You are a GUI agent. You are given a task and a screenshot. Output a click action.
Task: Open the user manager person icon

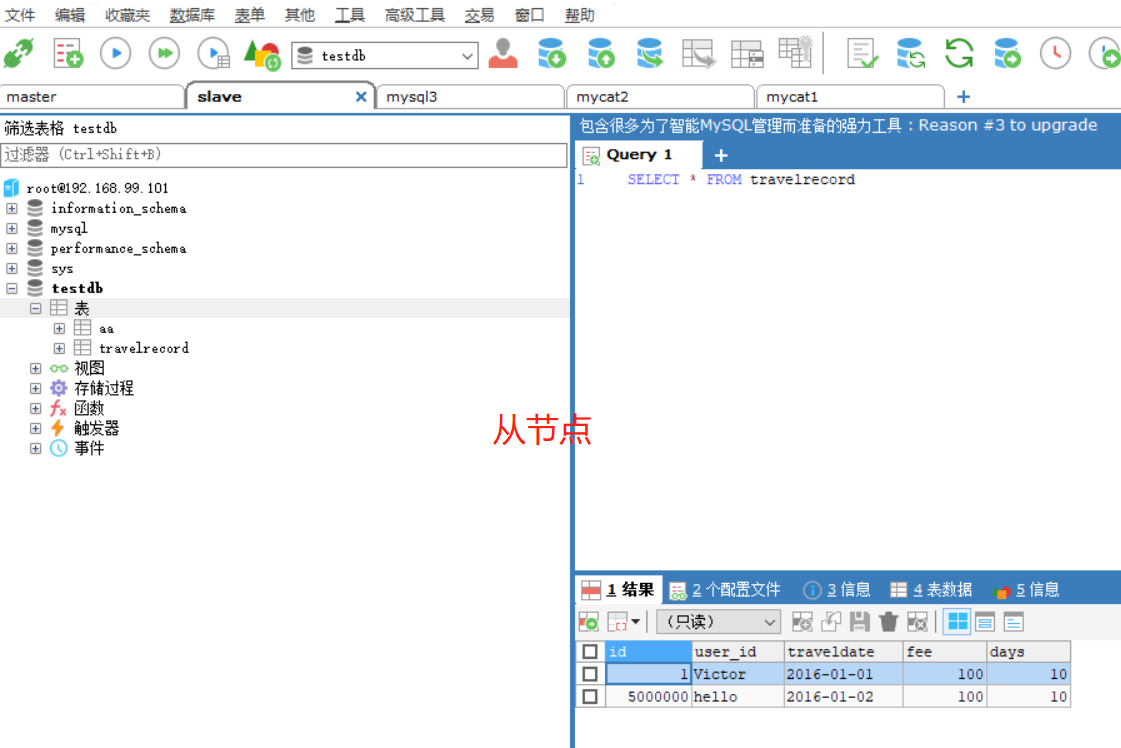coord(503,54)
